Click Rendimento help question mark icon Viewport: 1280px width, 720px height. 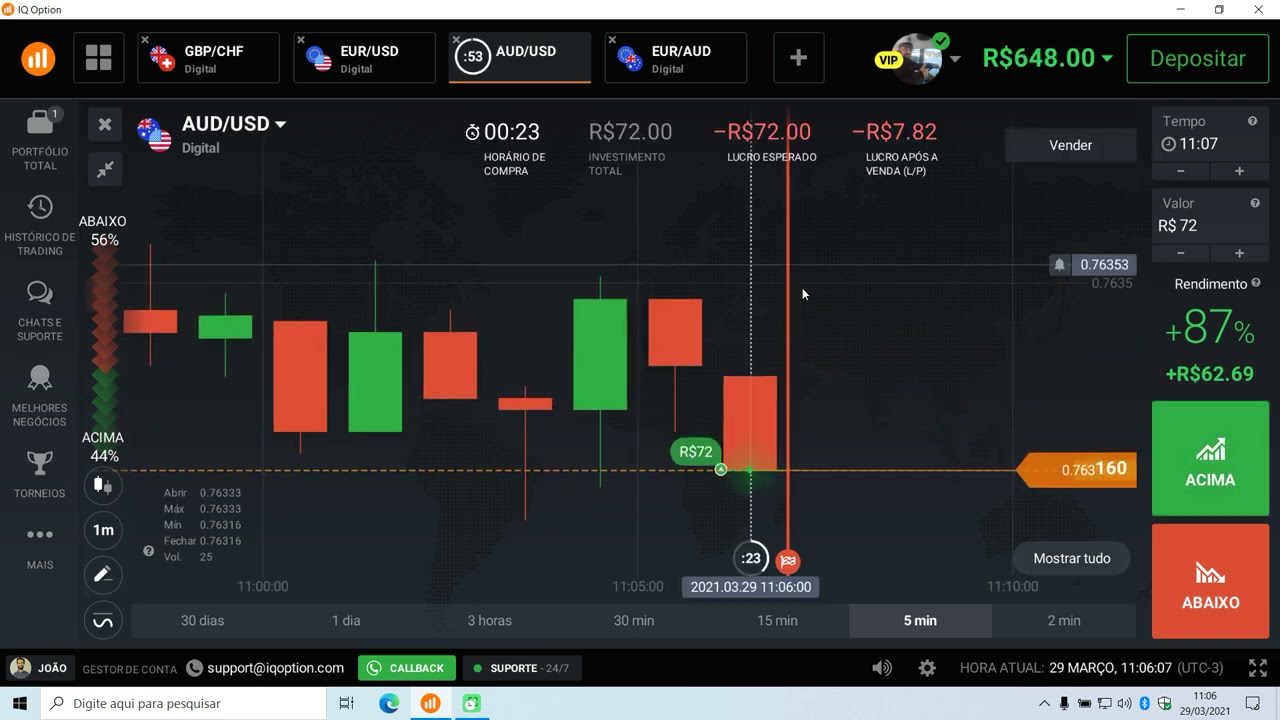1256,284
